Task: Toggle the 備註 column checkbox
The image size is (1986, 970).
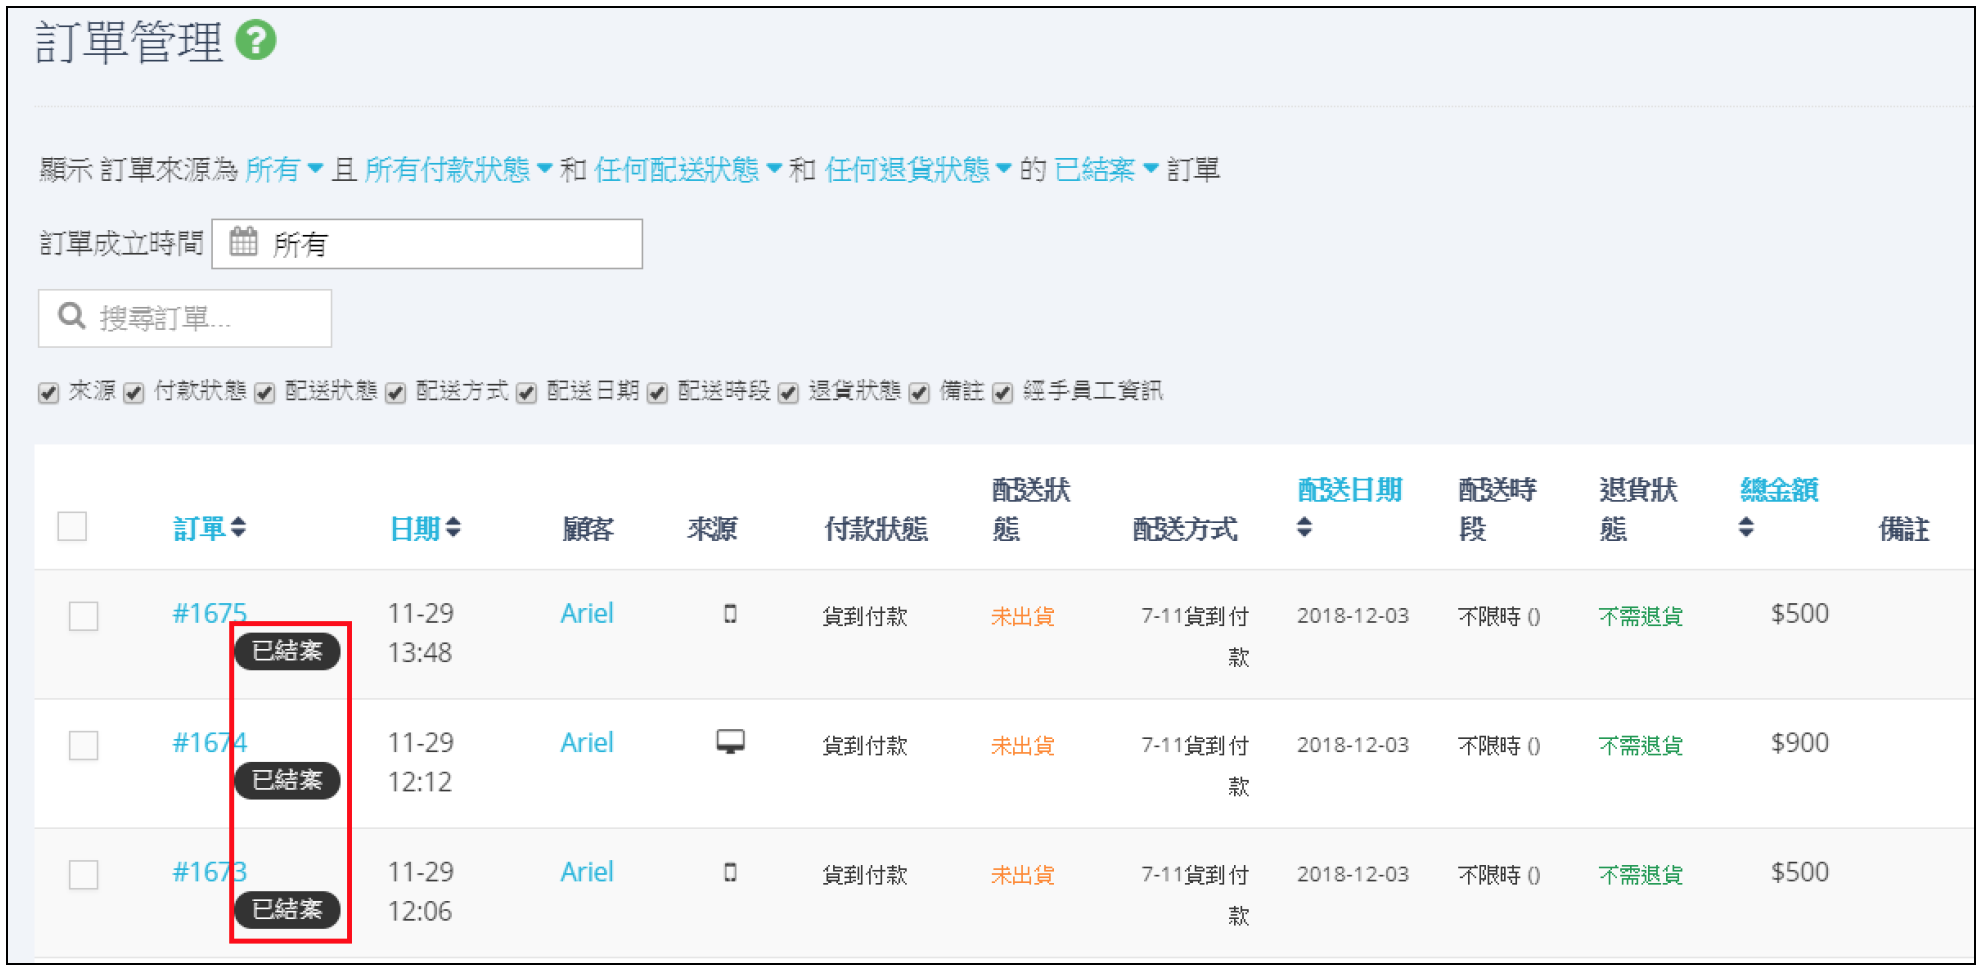Action: 919,393
